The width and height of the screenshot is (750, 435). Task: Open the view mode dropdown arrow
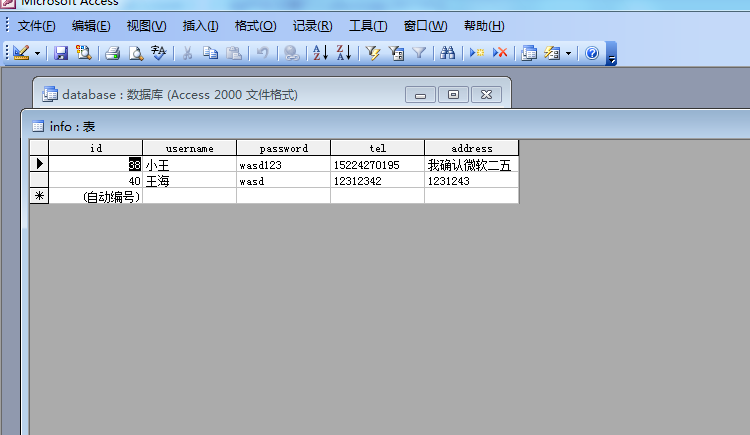[x=37, y=53]
